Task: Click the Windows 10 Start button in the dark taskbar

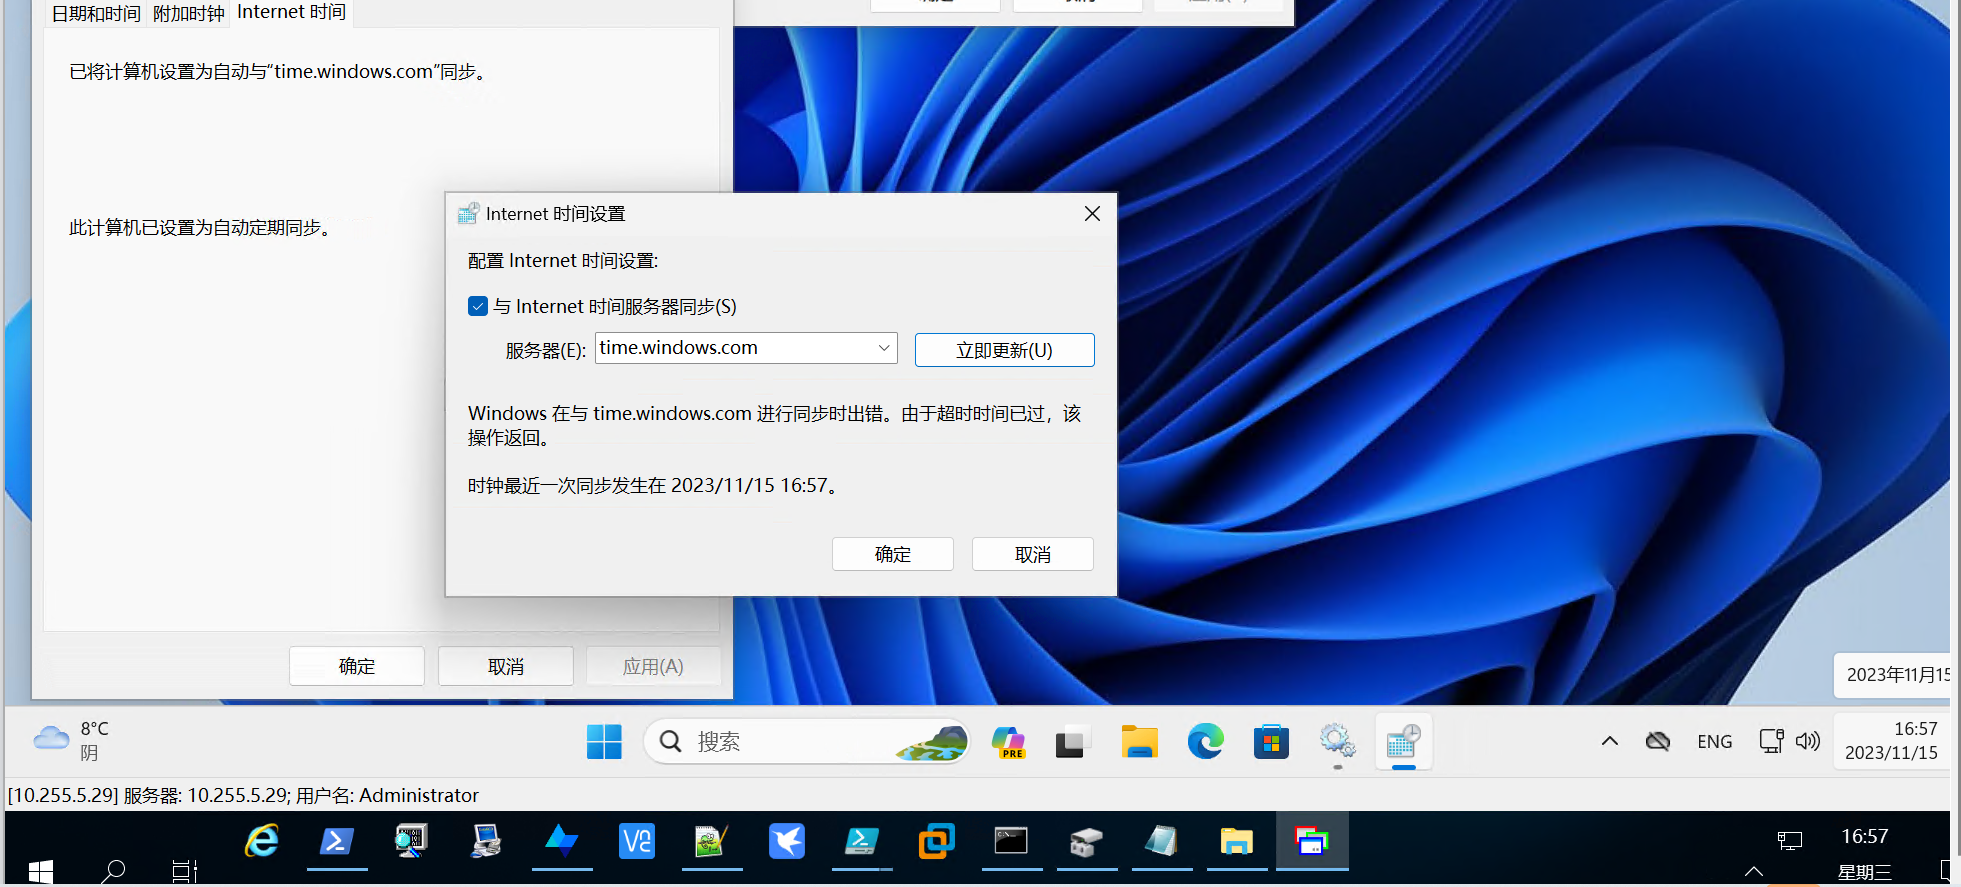Action: [40, 871]
